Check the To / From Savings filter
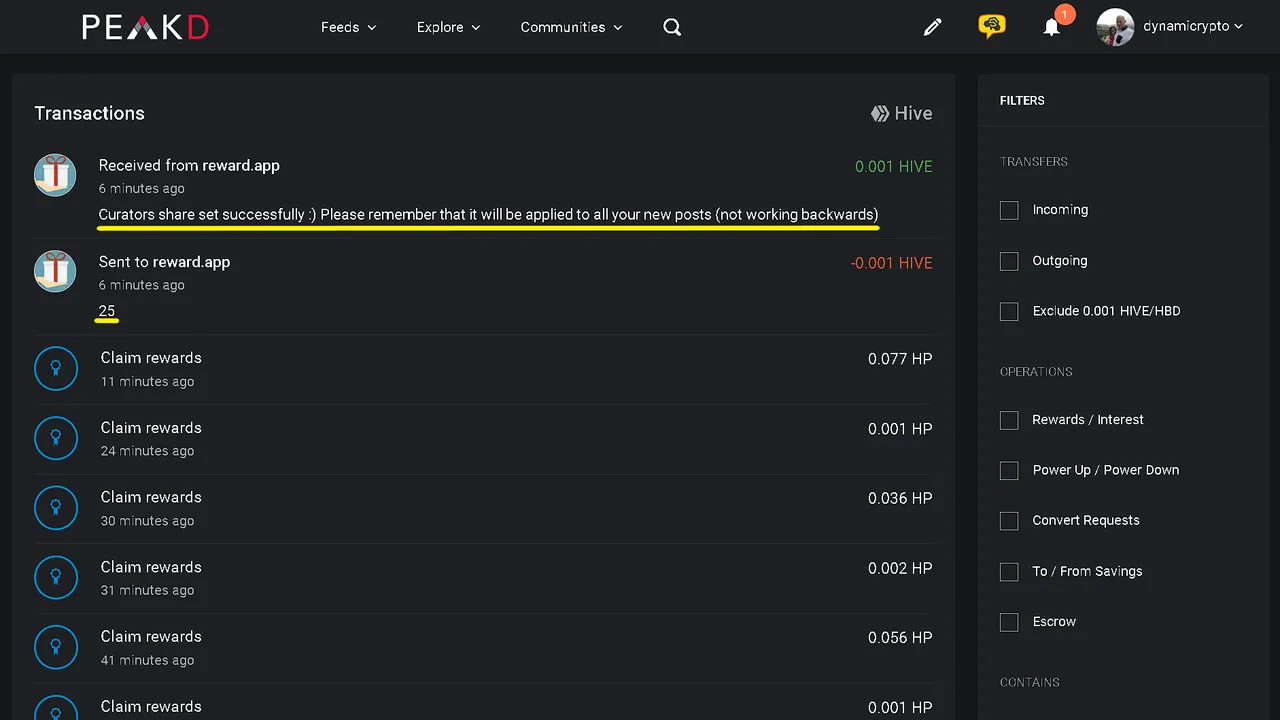This screenshot has height=720, width=1280. pos(1009,571)
